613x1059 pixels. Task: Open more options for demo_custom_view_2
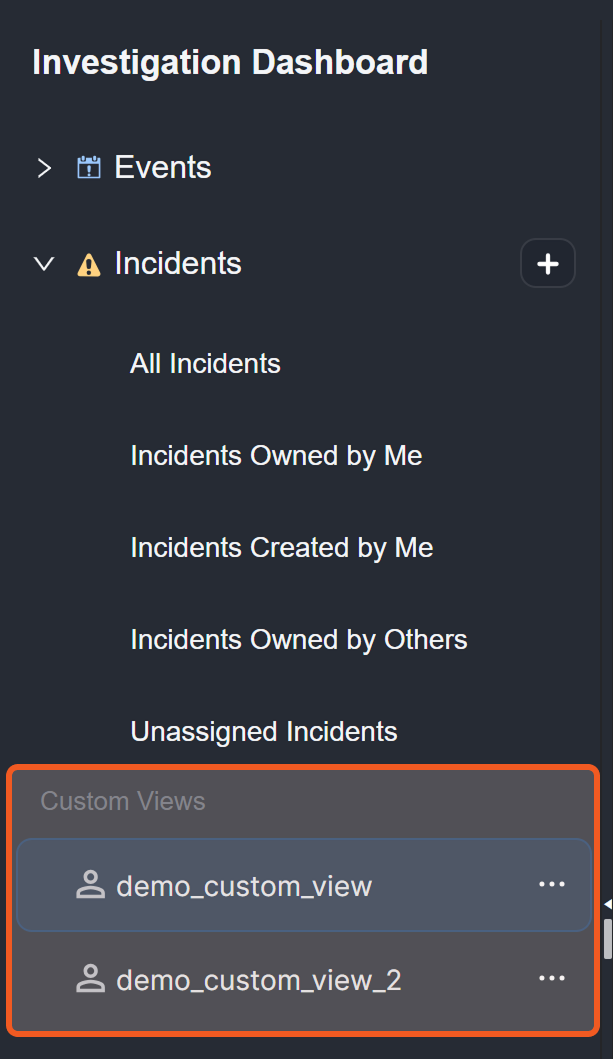pos(552,978)
